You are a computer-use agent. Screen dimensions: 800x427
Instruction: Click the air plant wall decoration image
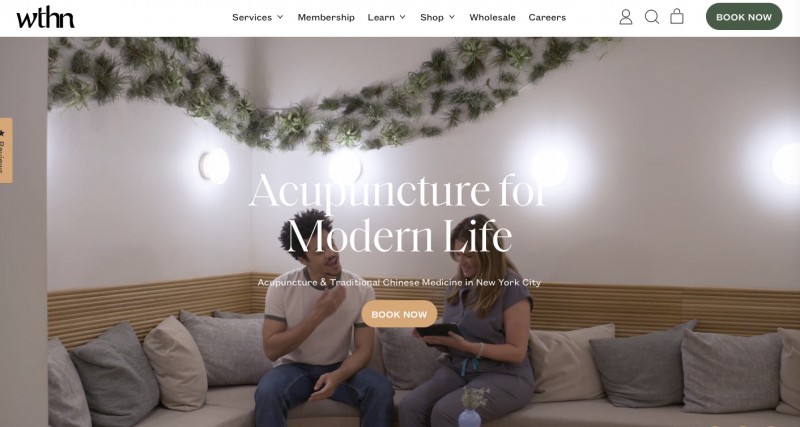327,92
